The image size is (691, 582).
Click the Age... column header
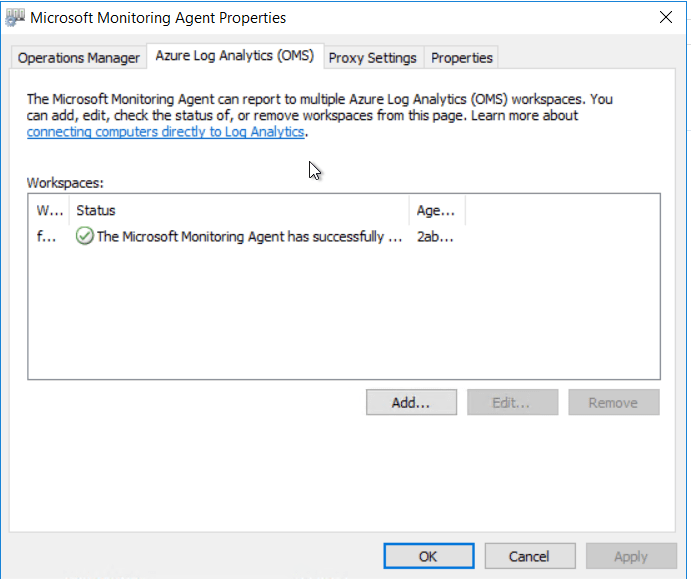[436, 210]
